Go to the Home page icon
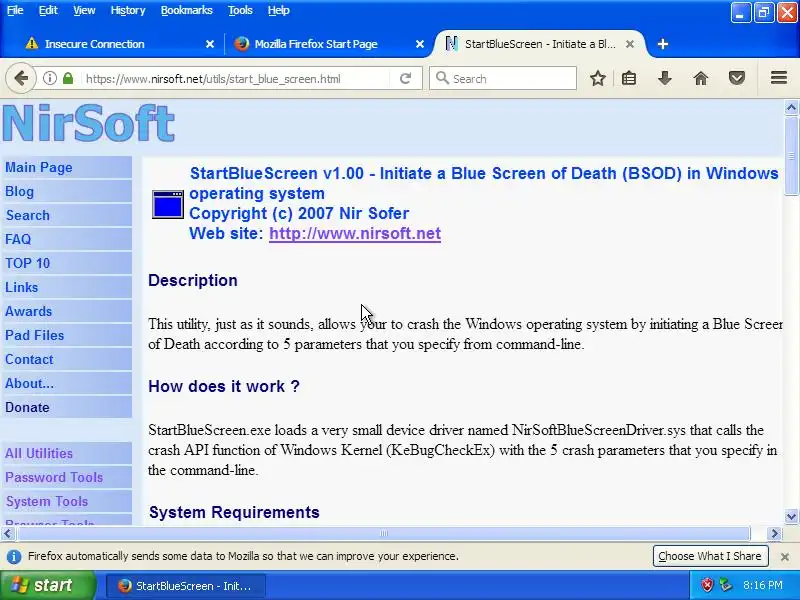This screenshot has height=600, width=800. (701, 79)
